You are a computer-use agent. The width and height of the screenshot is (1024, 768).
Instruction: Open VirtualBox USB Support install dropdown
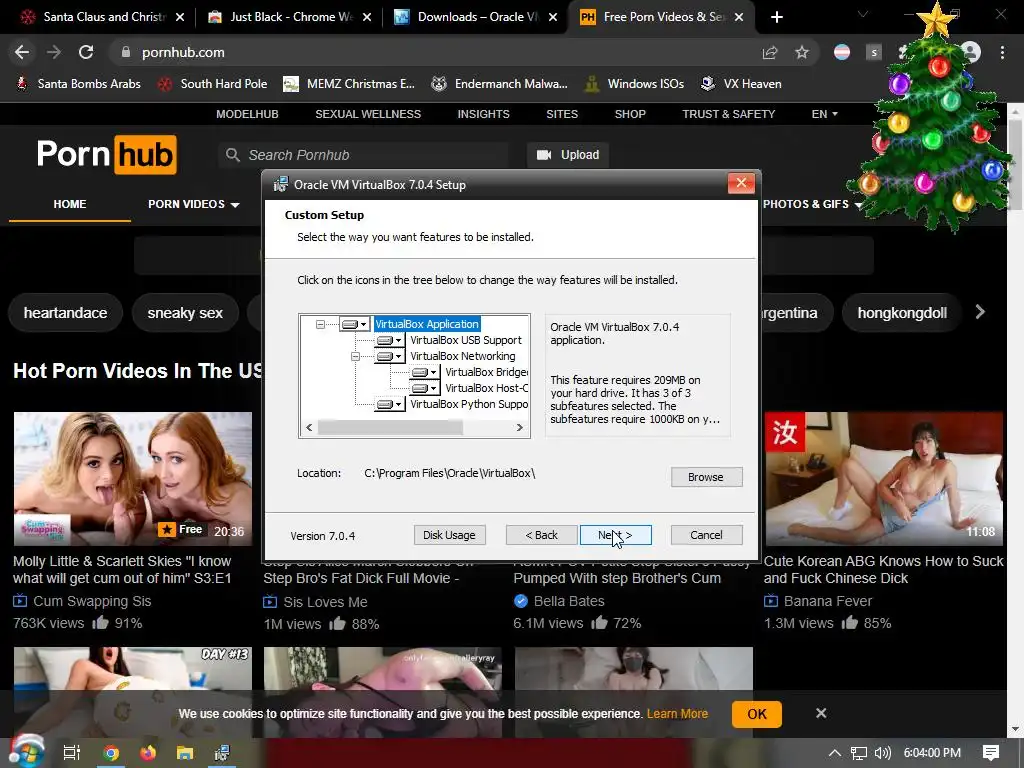pos(389,340)
